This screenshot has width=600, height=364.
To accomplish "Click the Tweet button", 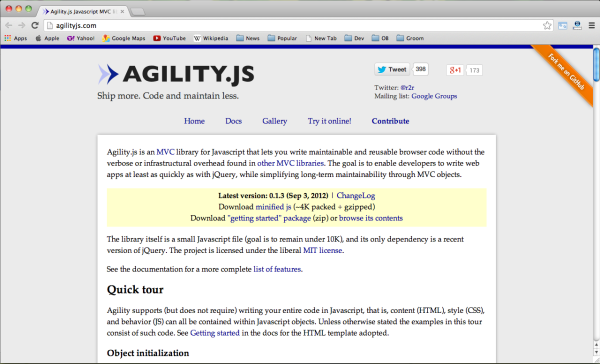I will click(x=392, y=69).
